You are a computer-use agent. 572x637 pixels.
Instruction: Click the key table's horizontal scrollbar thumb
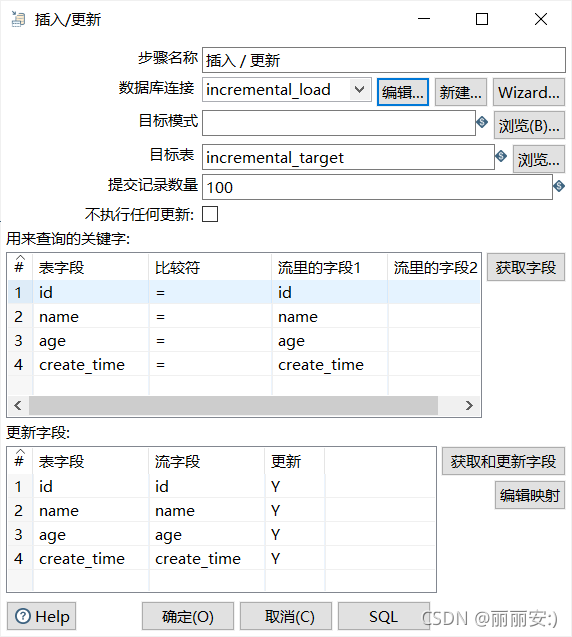pyautogui.click(x=233, y=405)
